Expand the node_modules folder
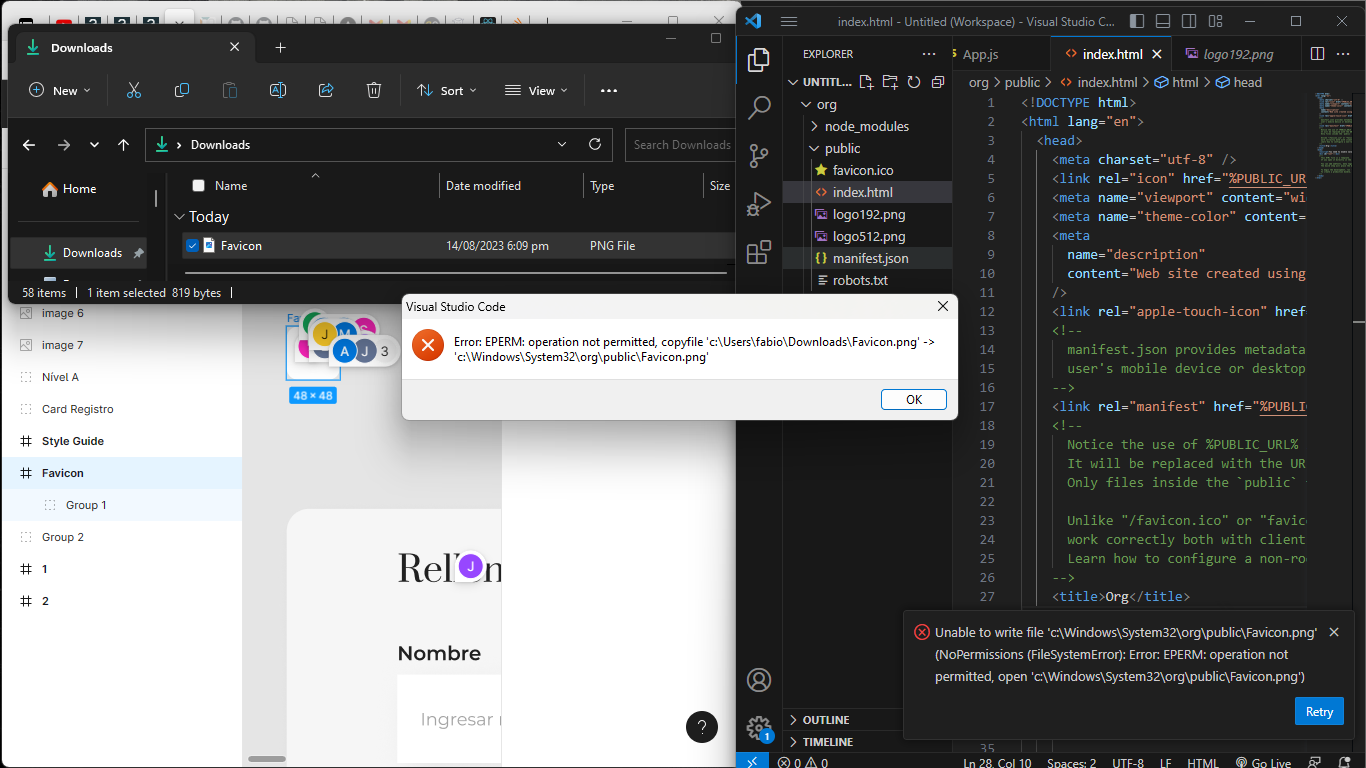Screen dimensions: 1366x768 pyautogui.click(x=868, y=126)
